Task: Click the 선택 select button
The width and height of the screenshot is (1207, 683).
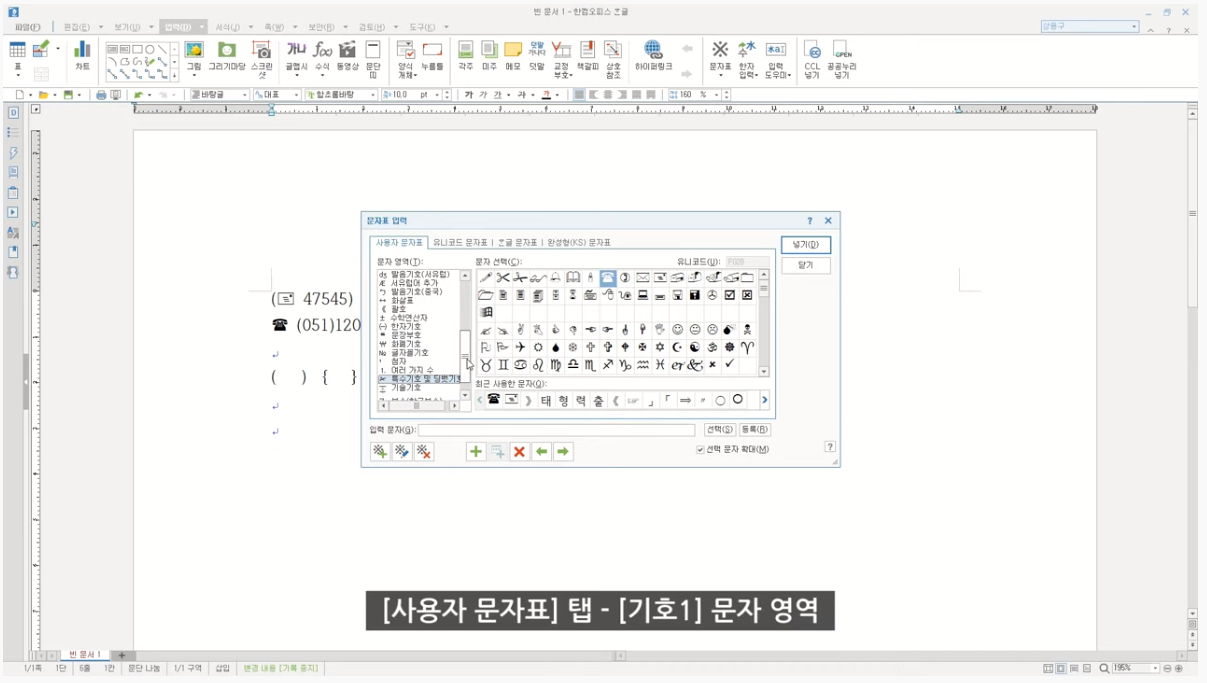Action: [x=719, y=430]
